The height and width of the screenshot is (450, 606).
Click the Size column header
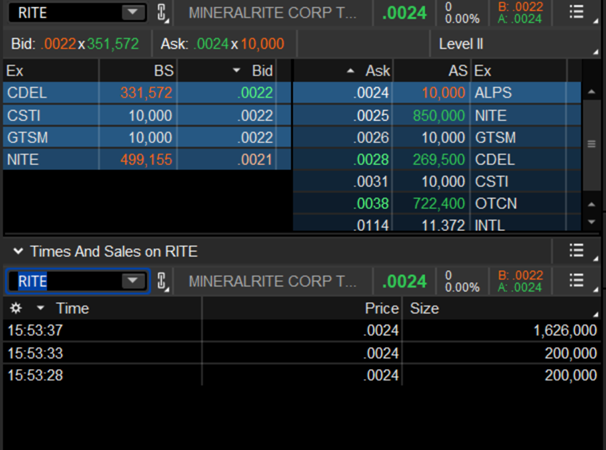pyautogui.click(x=424, y=308)
